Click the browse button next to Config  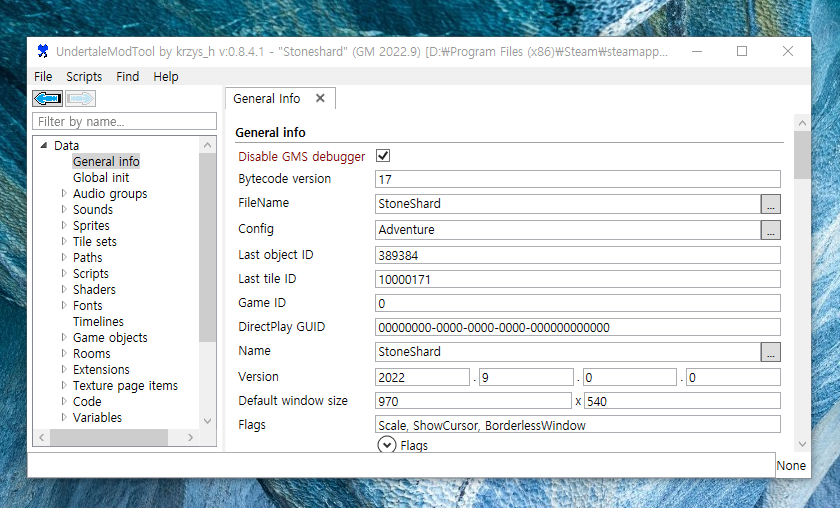770,230
